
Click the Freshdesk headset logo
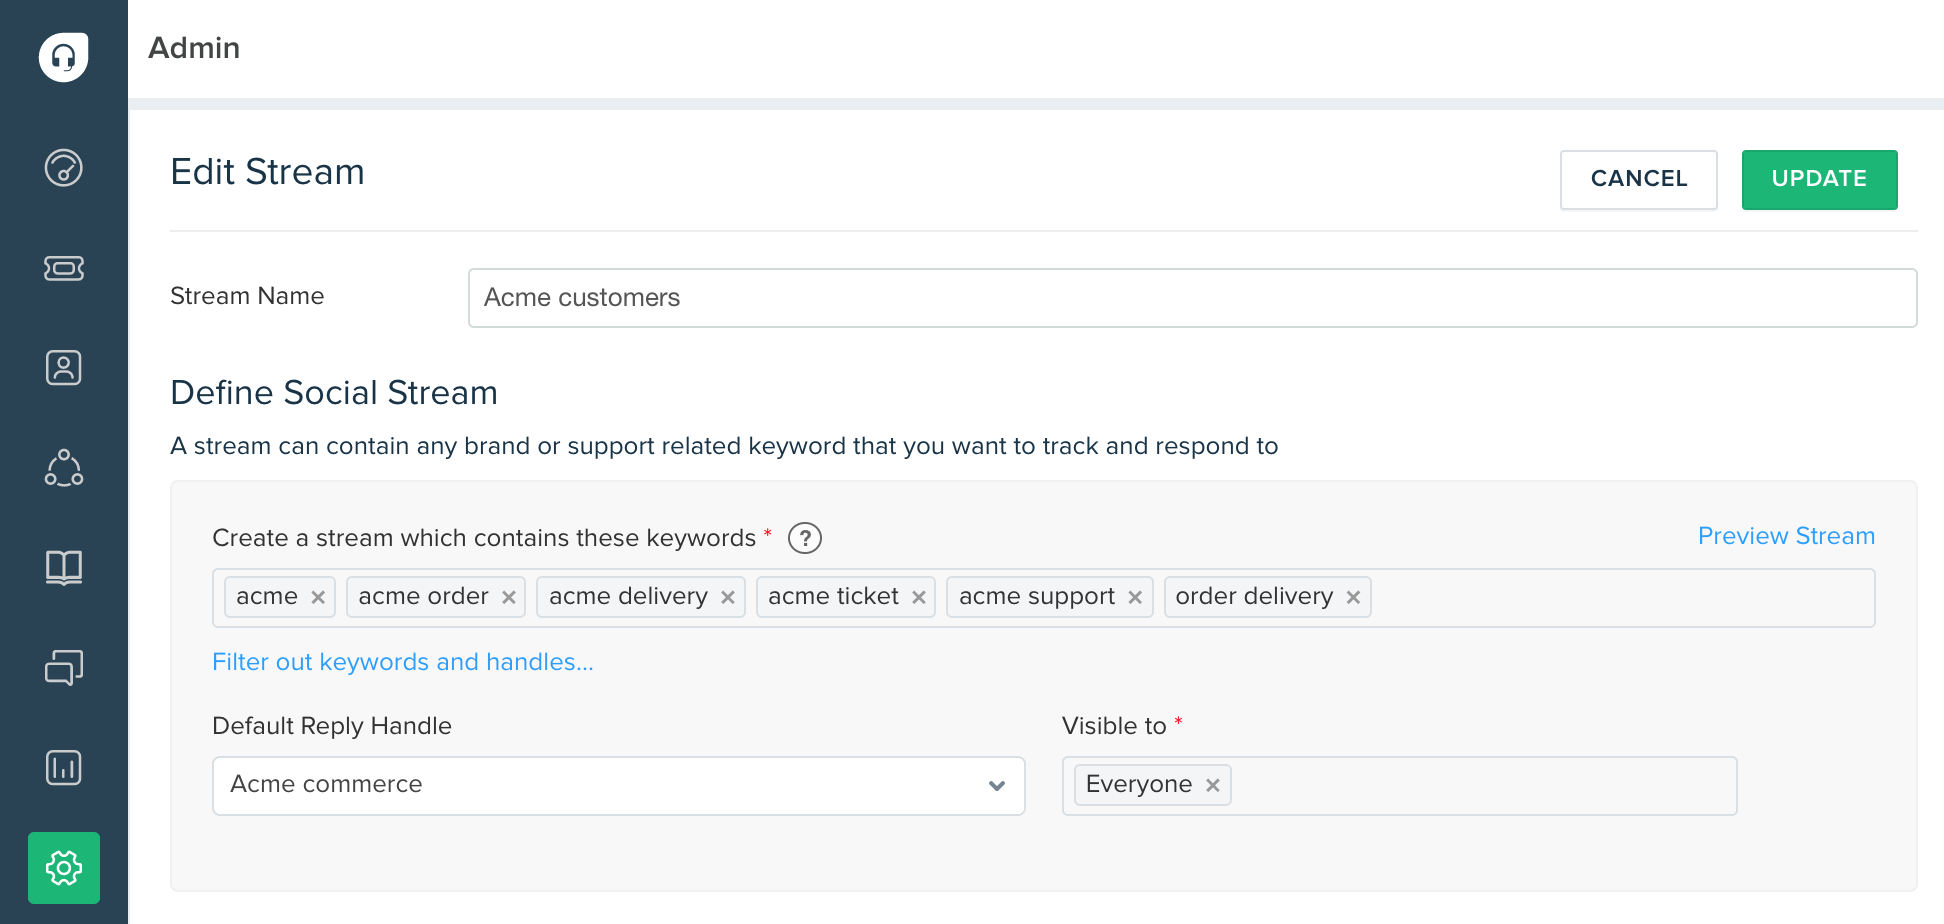click(x=63, y=57)
